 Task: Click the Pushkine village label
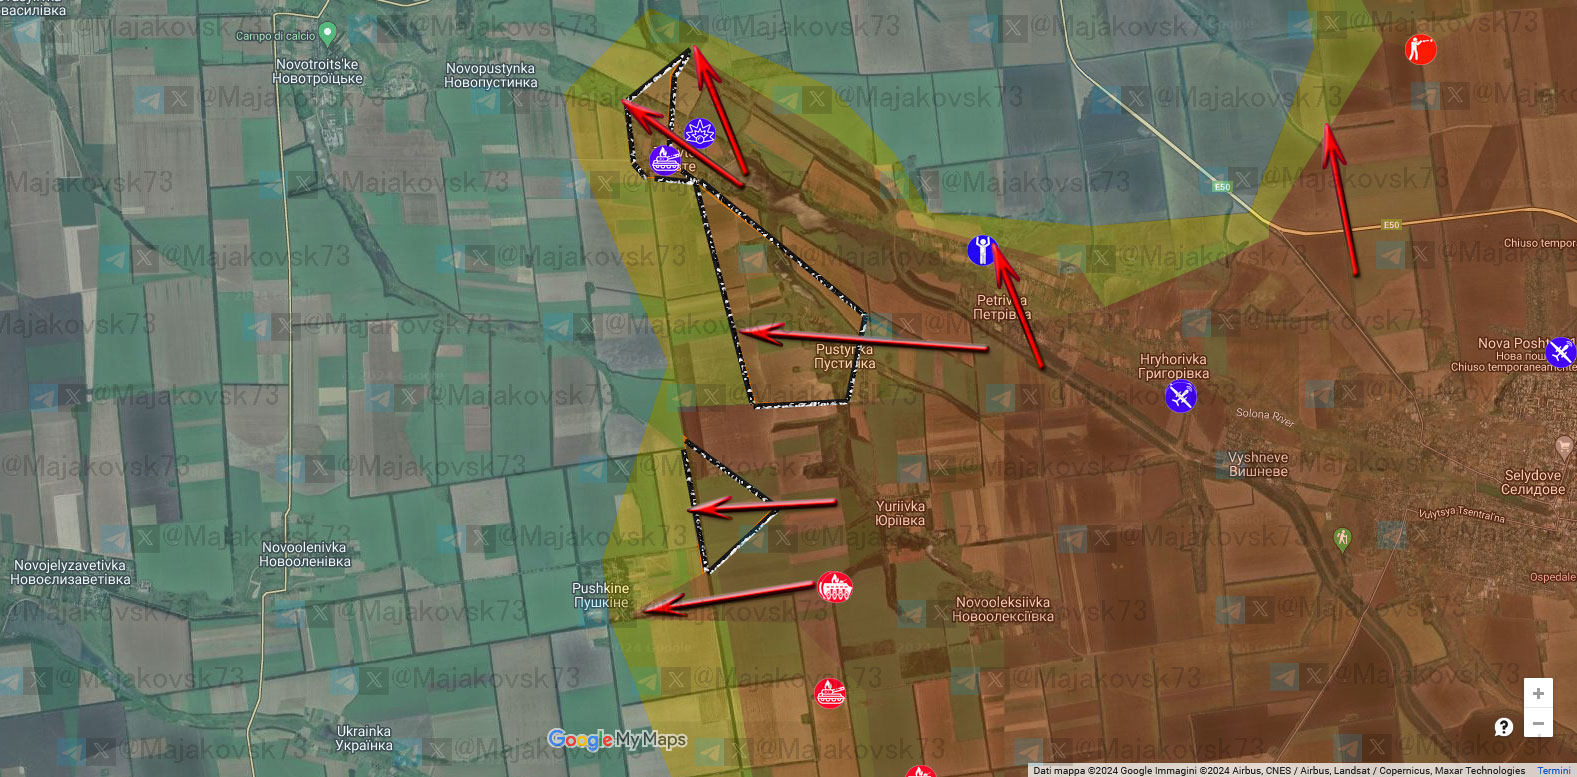pyautogui.click(x=600, y=595)
